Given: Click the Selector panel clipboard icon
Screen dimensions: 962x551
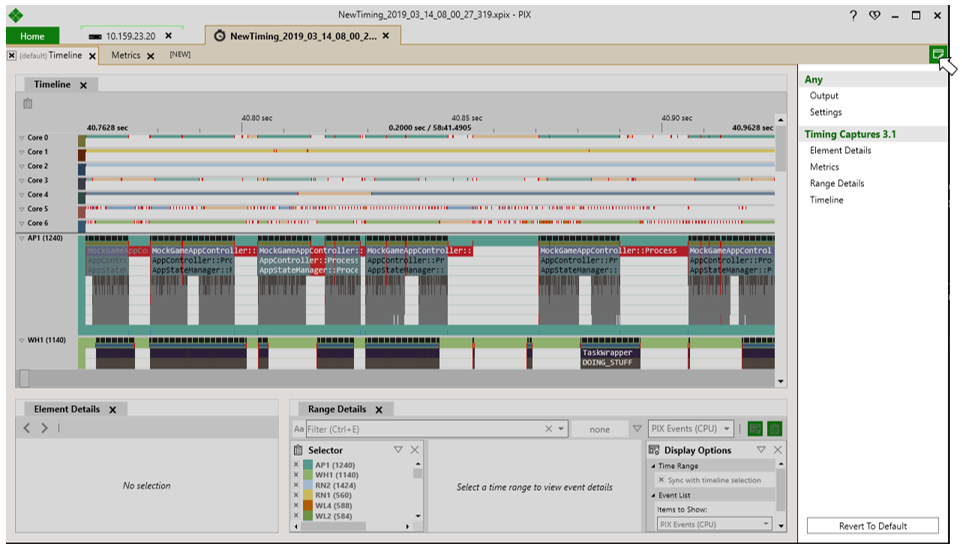Looking at the screenshot, I should [298, 450].
